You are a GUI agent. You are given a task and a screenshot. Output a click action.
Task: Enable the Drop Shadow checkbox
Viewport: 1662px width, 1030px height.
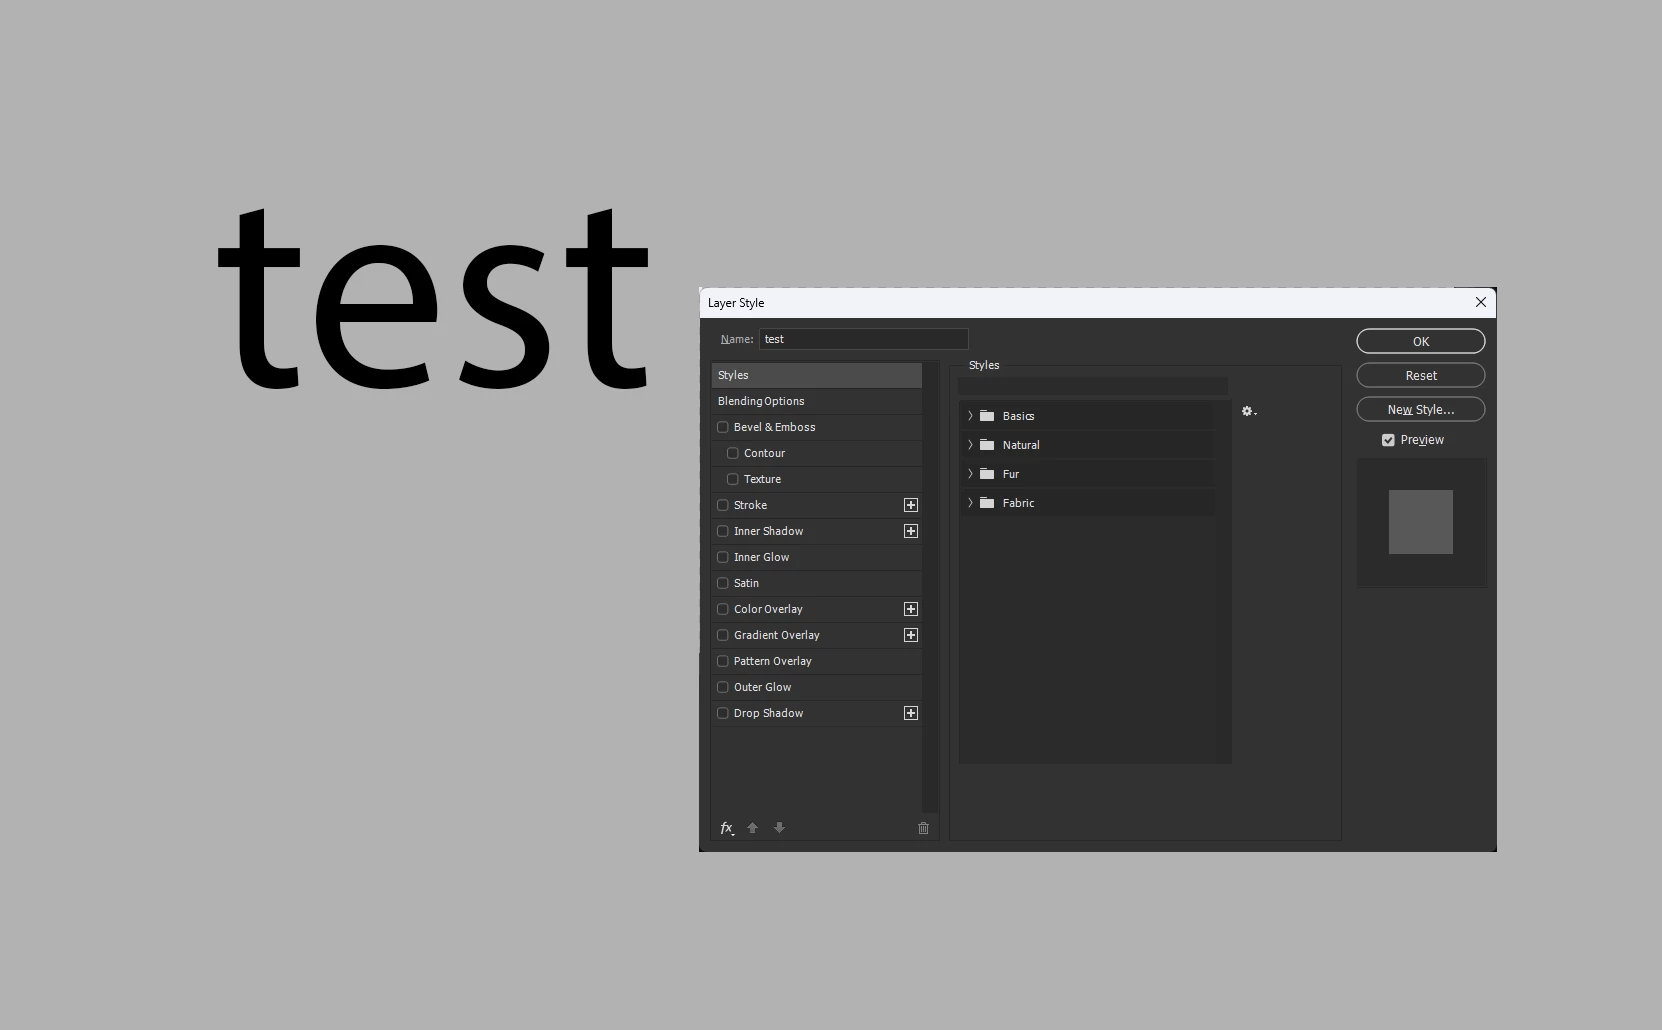tap(723, 713)
